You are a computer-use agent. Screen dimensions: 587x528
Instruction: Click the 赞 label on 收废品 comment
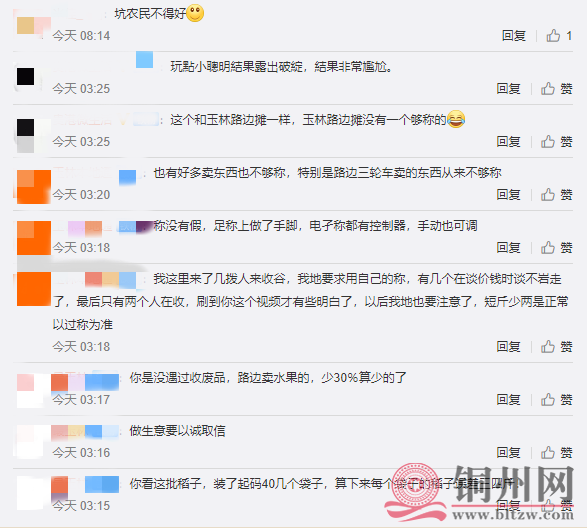(566, 400)
